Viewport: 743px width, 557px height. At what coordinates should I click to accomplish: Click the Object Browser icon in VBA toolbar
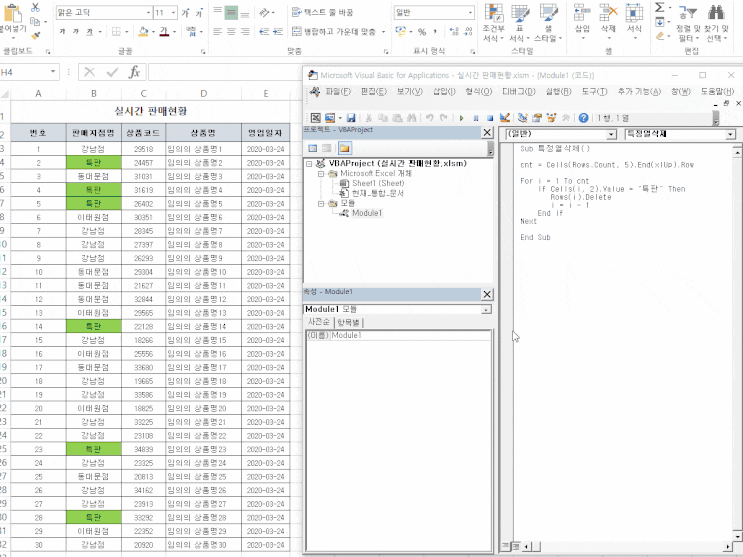[551, 118]
